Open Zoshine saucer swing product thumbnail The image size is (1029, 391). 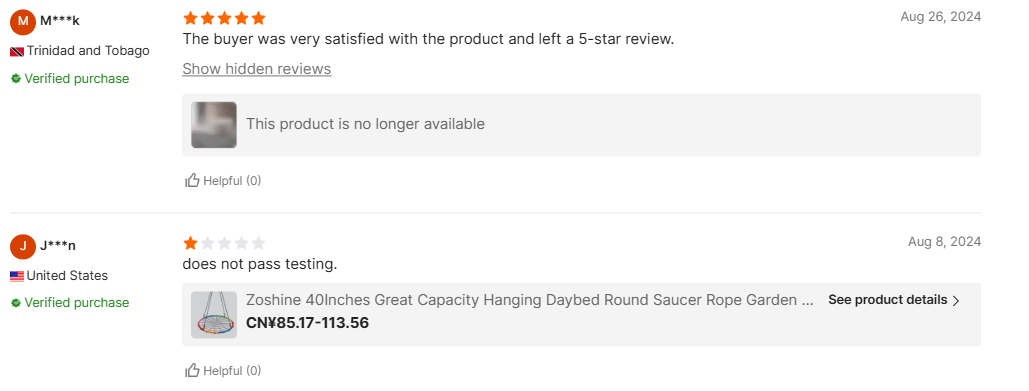coord(214,315)
